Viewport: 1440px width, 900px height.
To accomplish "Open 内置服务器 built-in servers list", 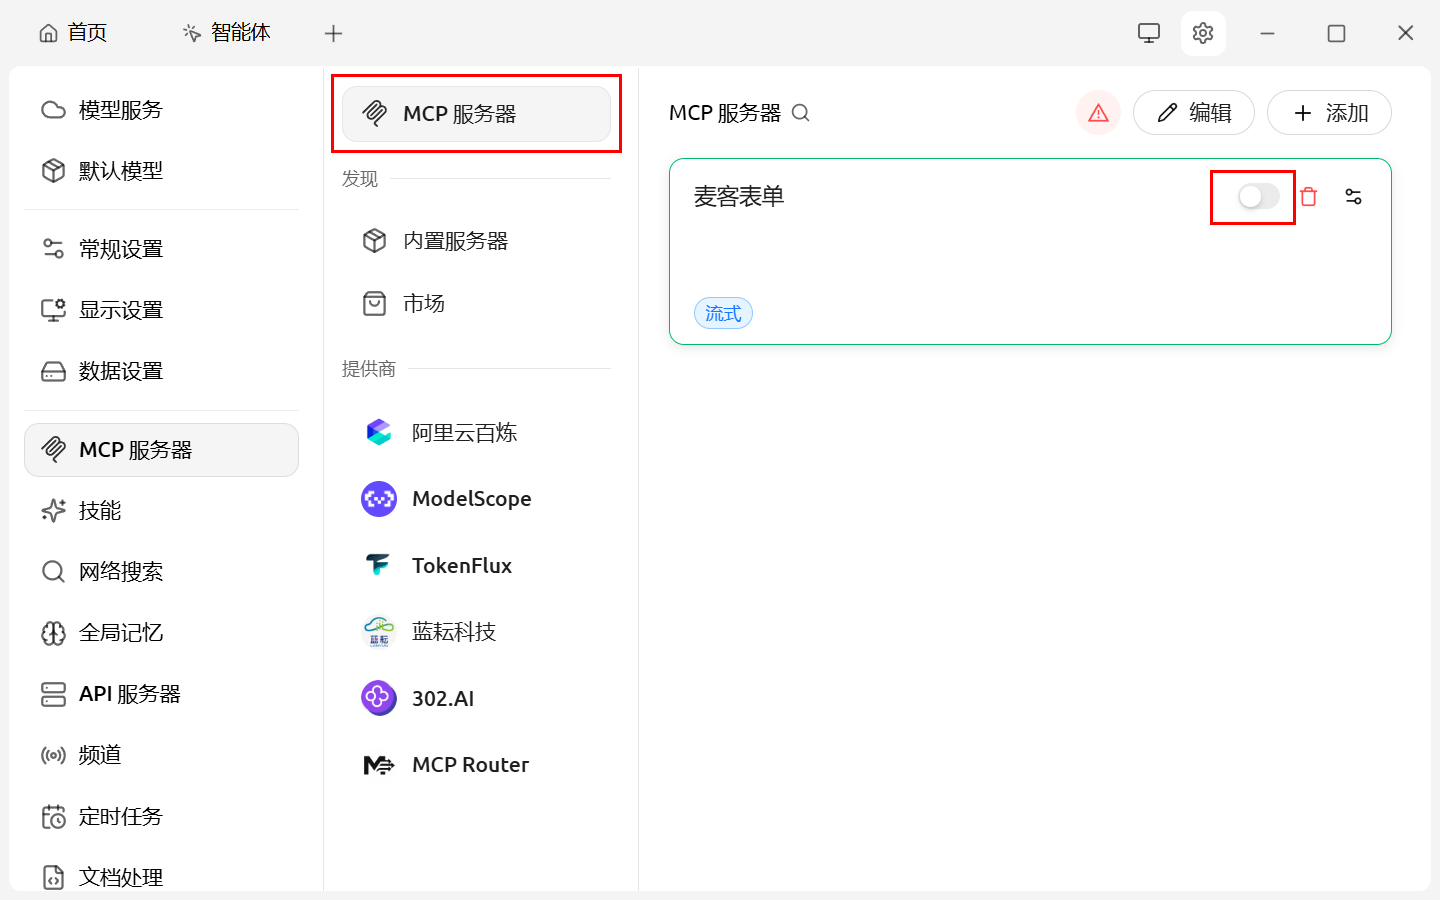I will coord(455,241).
